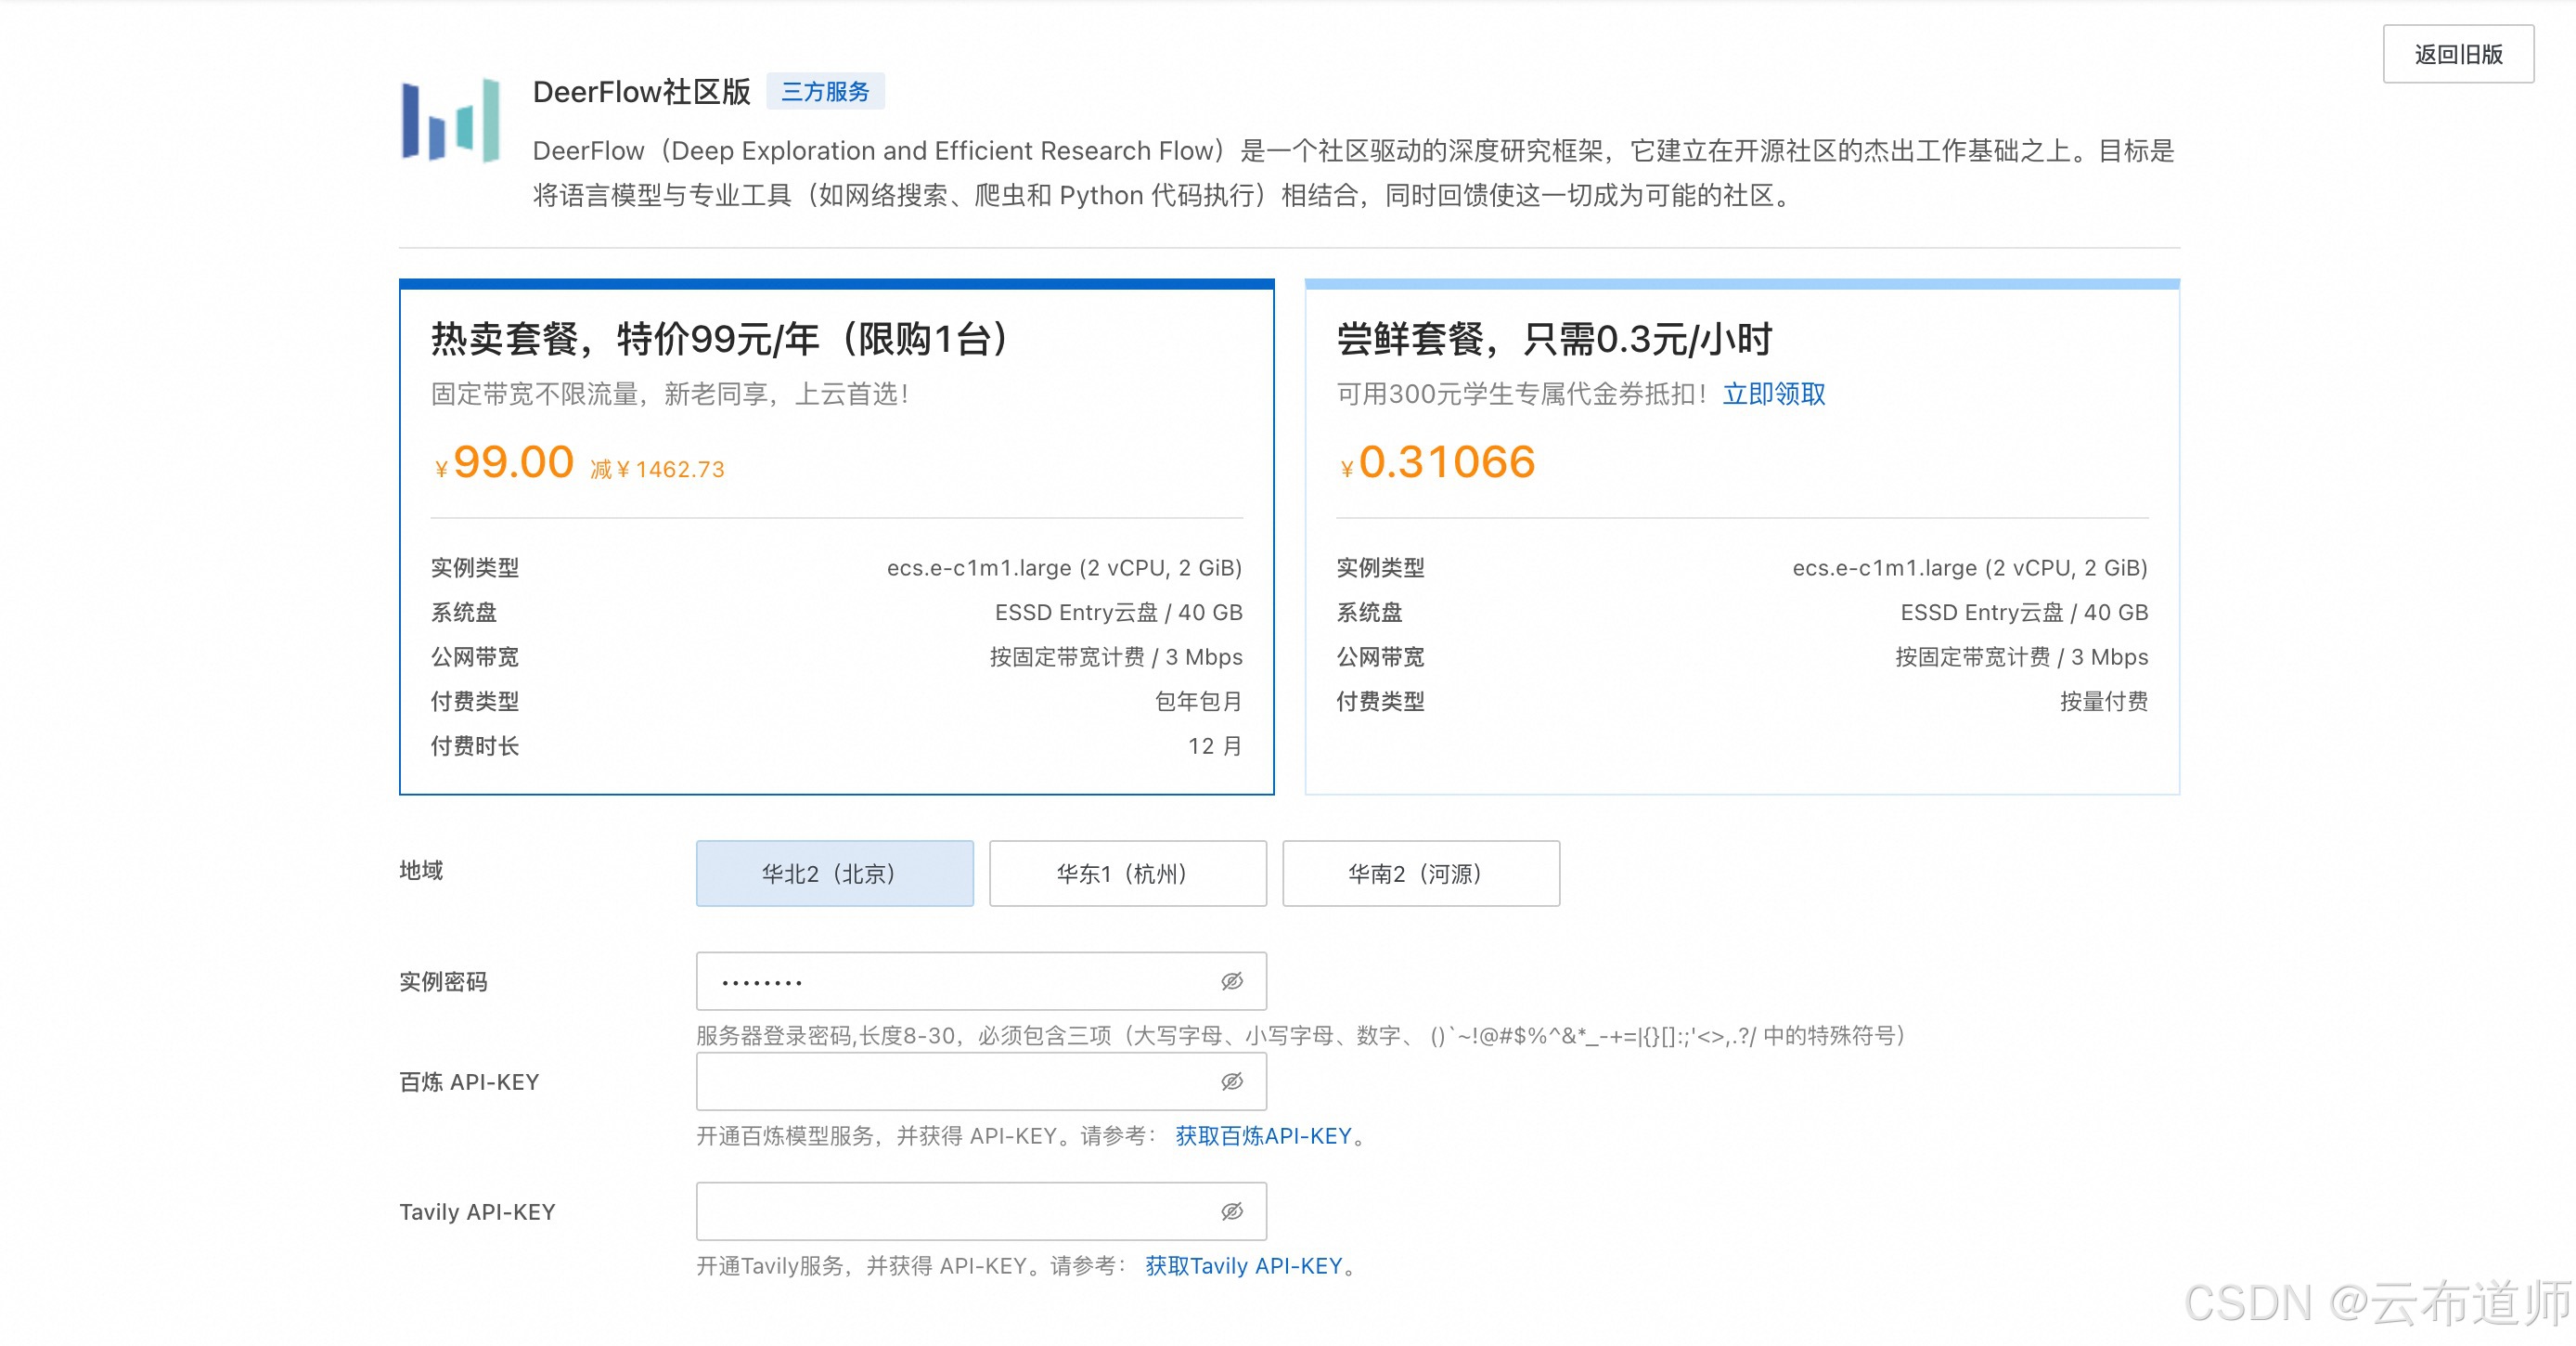The image size is (2576, 1346).
Task: Show the instance password with eye icon
Action: [x=1231, y=981]
